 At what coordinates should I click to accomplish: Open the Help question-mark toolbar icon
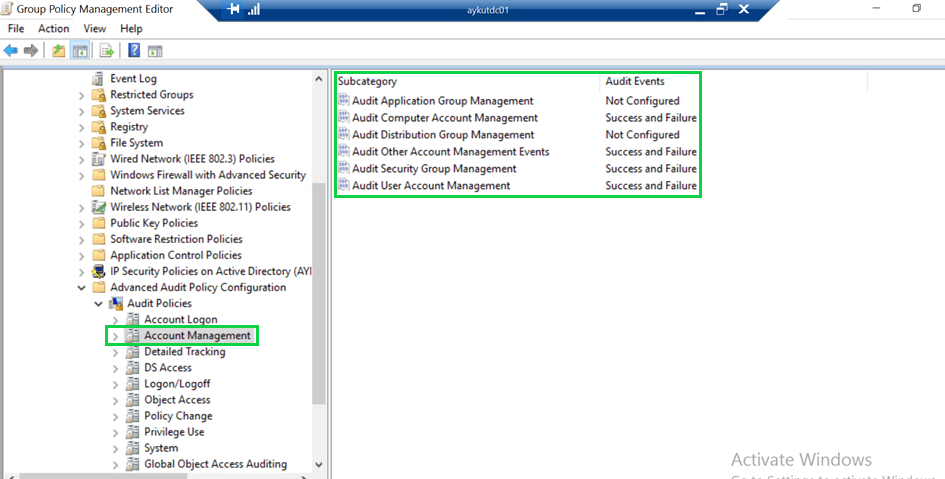[x=133, y=50]
